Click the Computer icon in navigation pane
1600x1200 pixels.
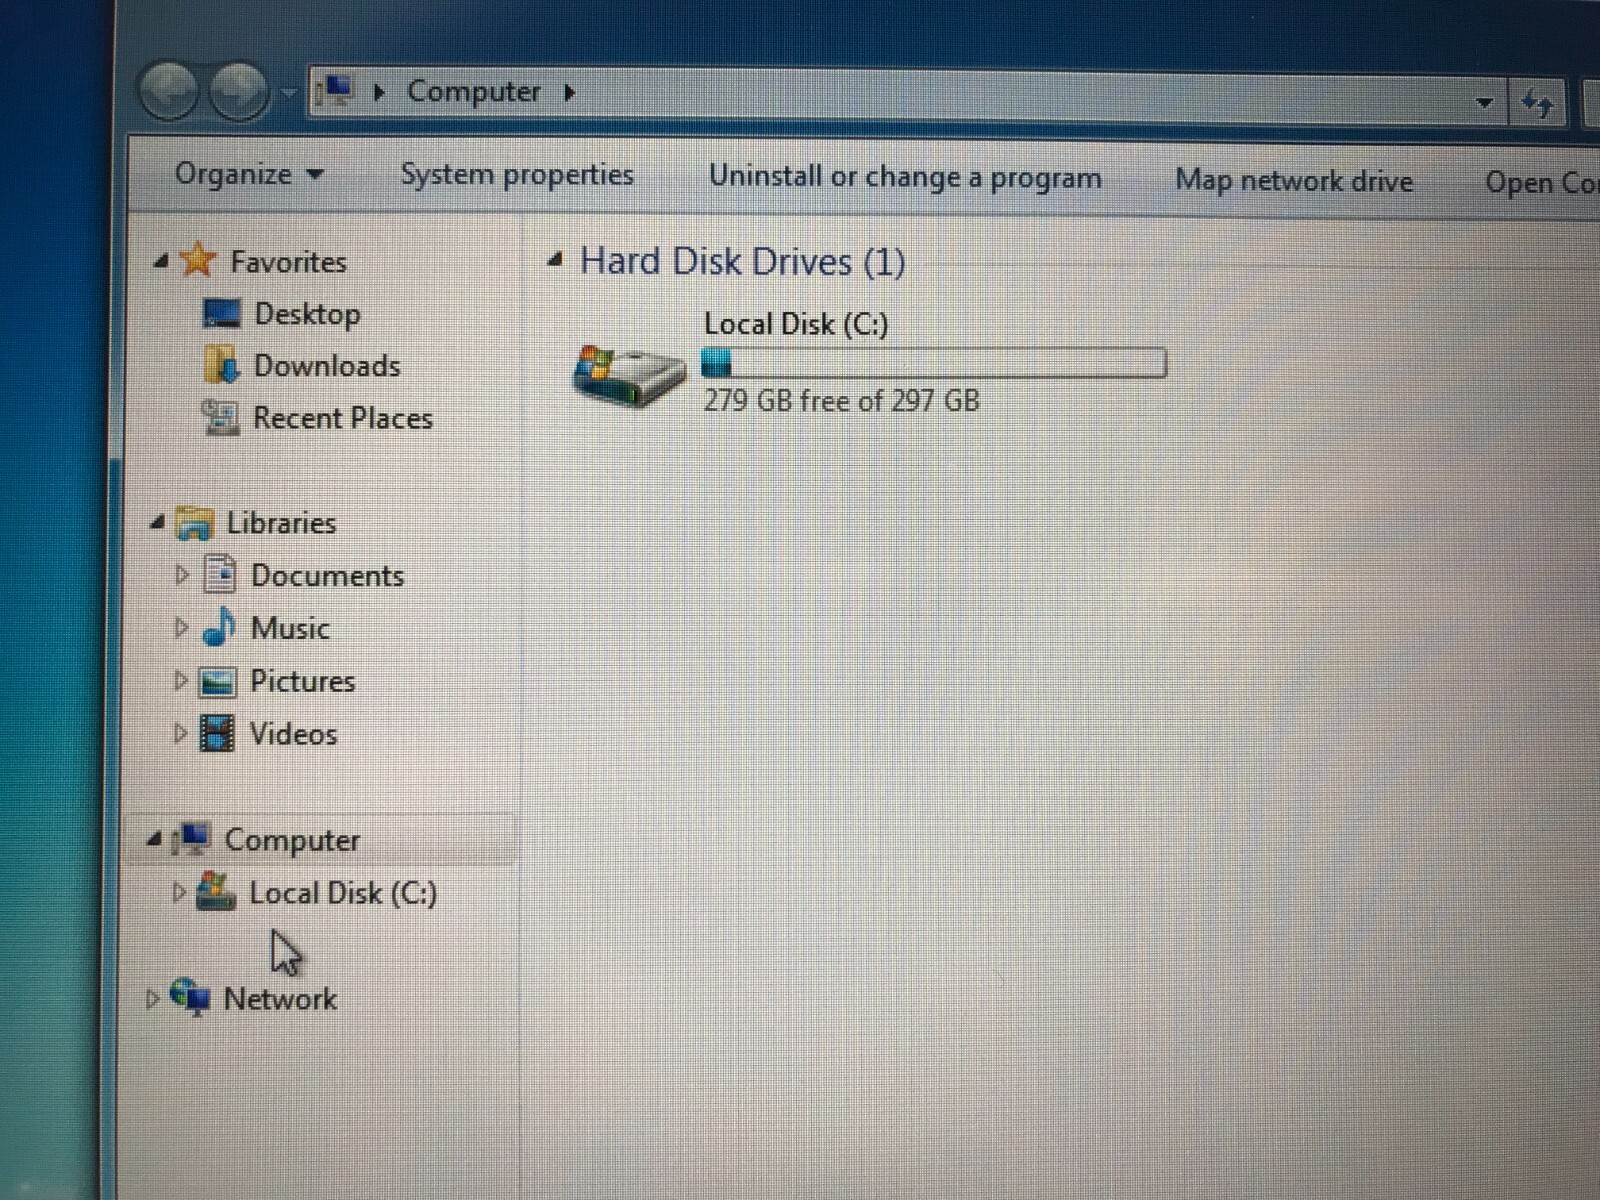[x=191, y=839]
